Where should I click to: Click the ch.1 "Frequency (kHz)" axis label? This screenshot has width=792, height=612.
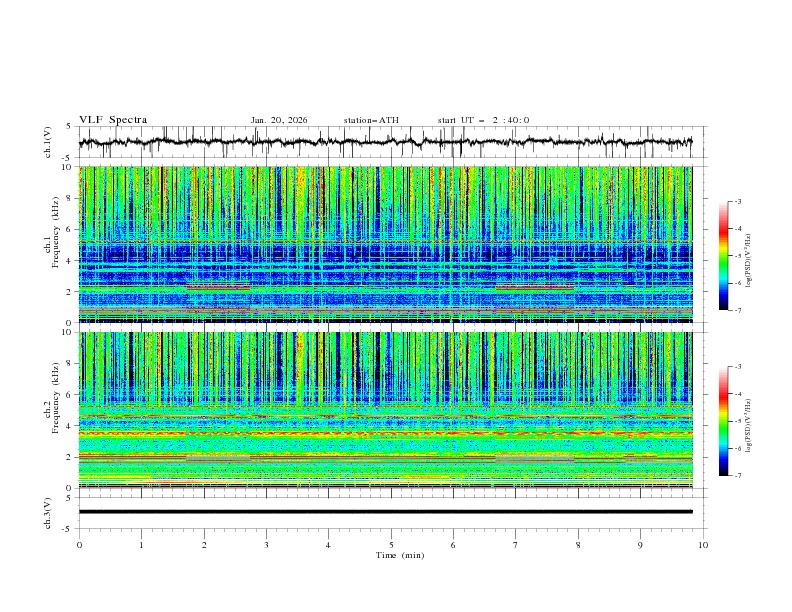[56, 231]
